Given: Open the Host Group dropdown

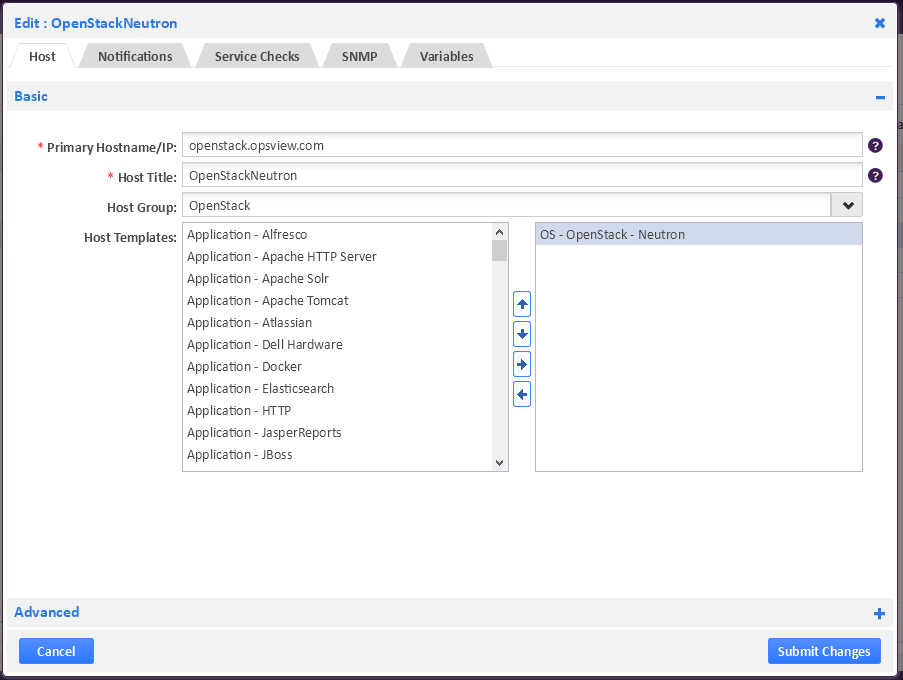Looking at the screenshot, I should tap(847, 205).
